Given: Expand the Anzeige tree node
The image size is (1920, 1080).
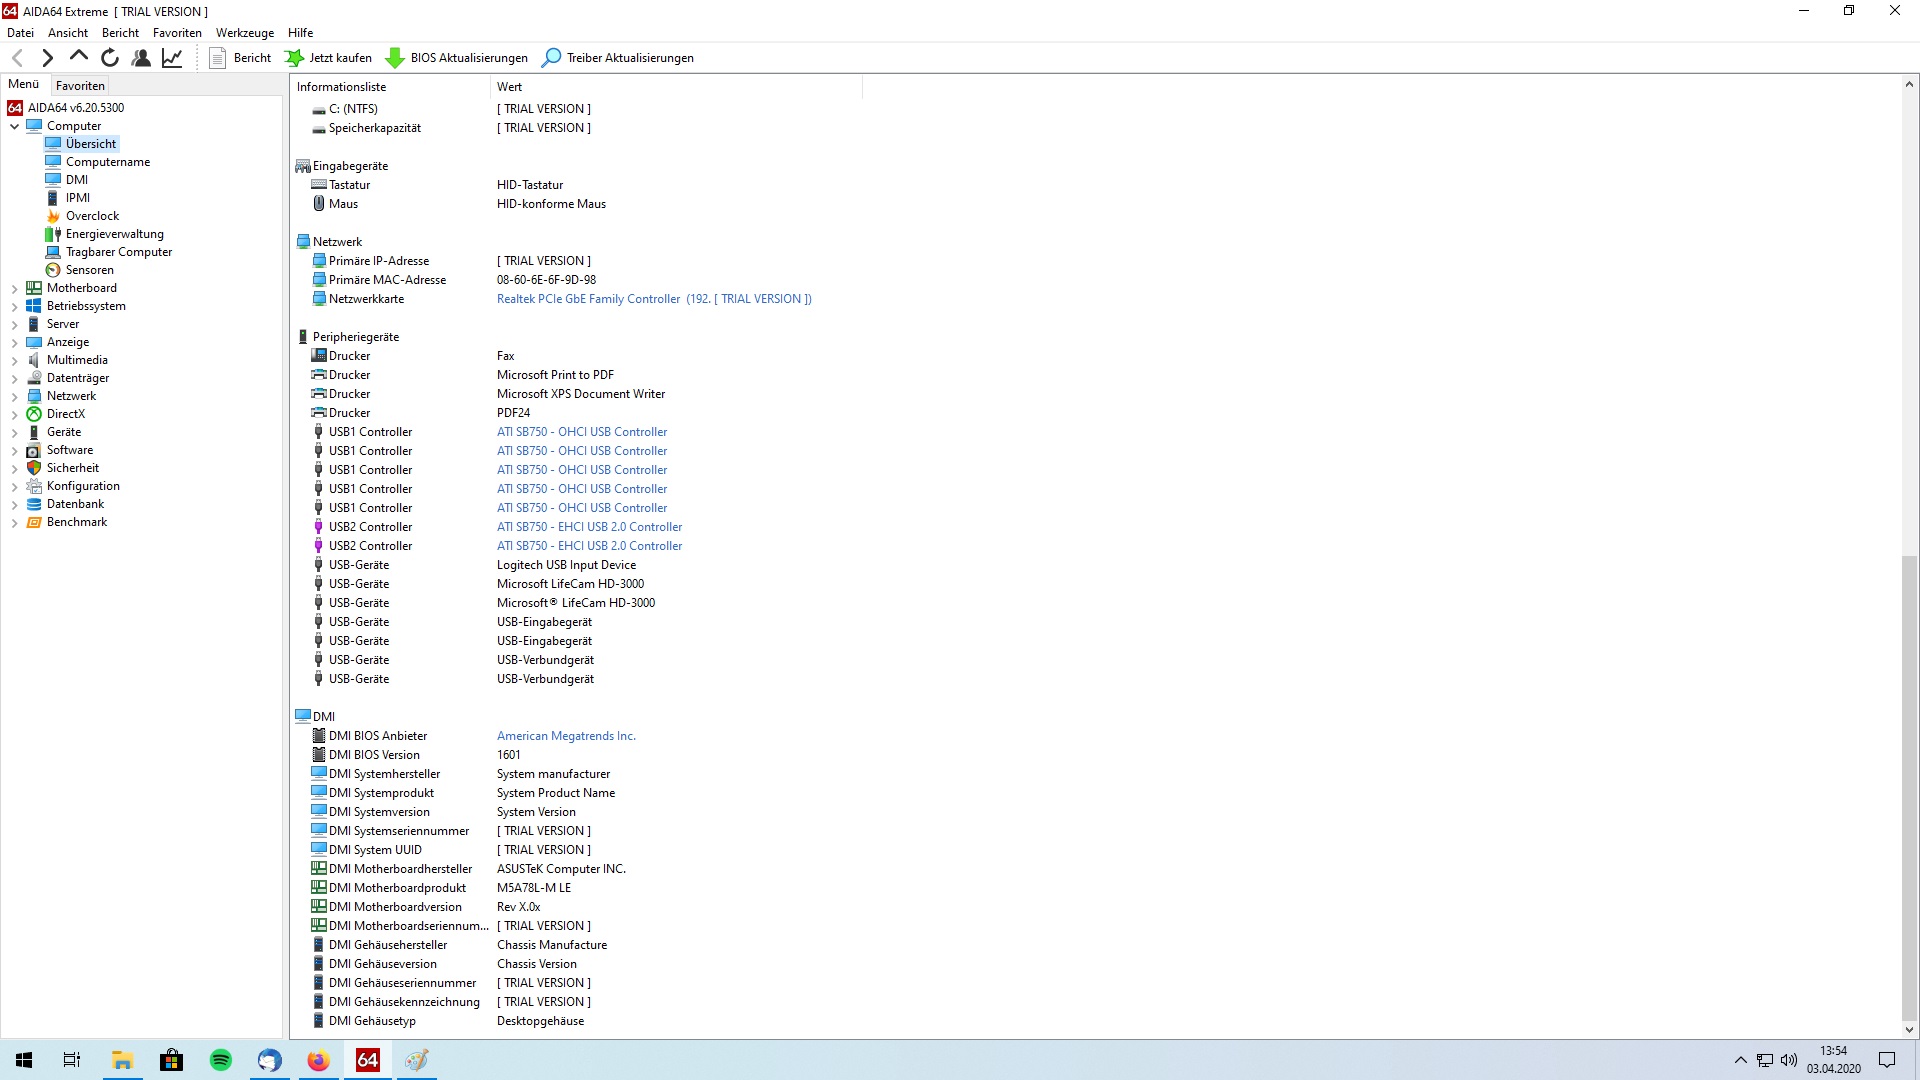Looking at the screenshot, I should [x=15, y=342].
